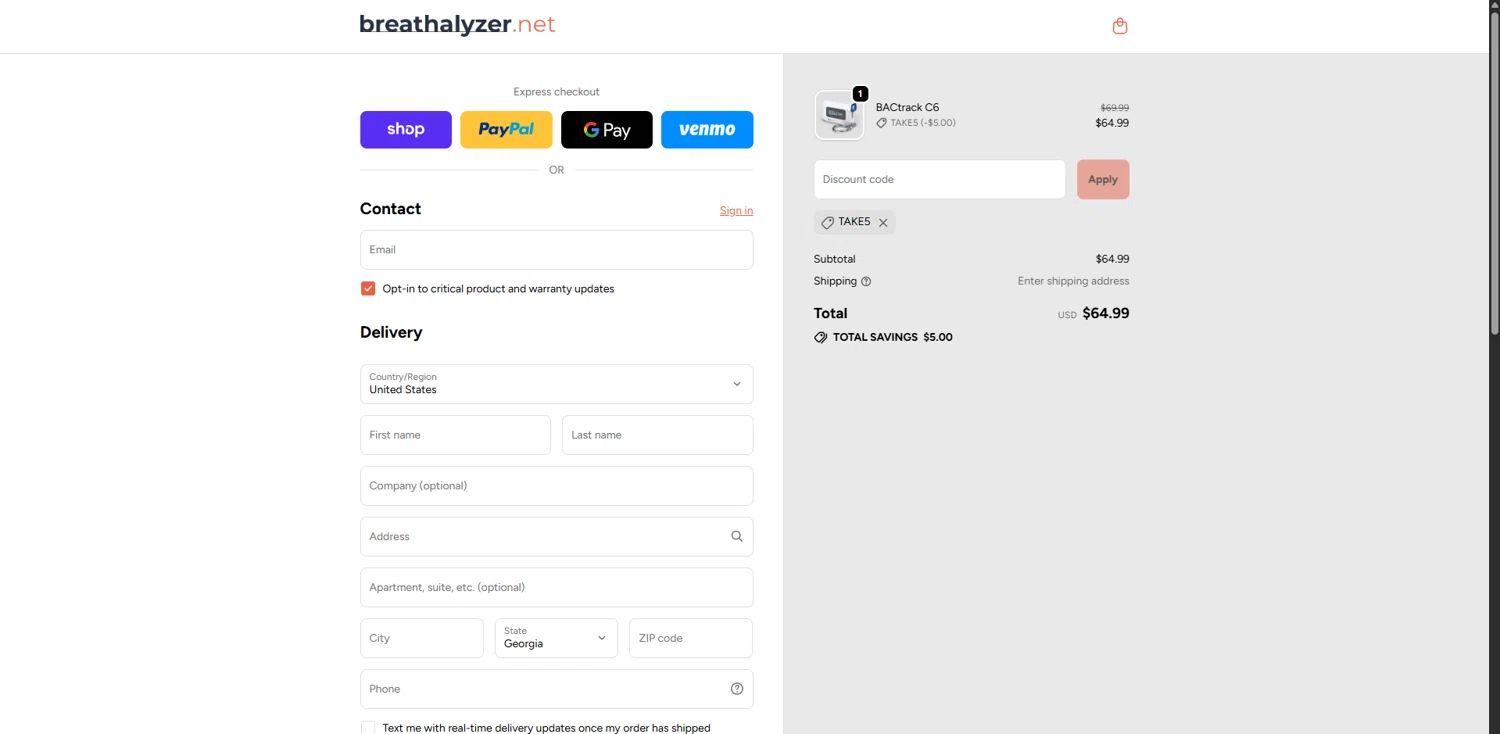Click the phone field help question icon

pyautogui.click(x=737, y=689)
